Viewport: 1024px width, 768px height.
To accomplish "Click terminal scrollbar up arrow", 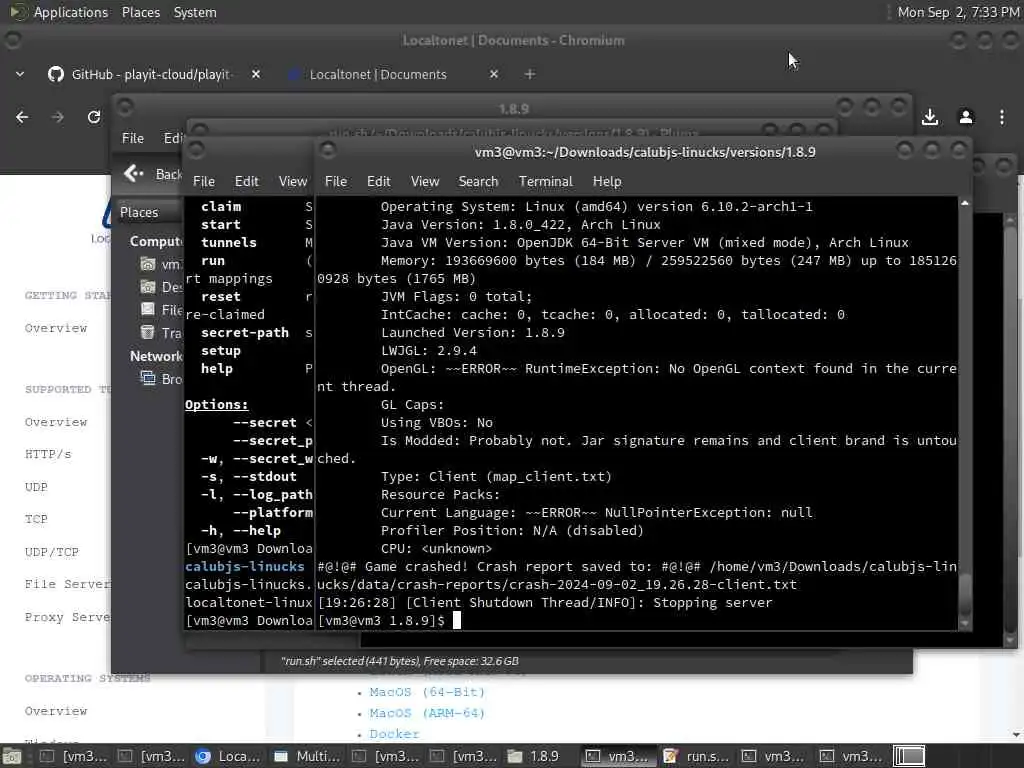I will 965,204.
